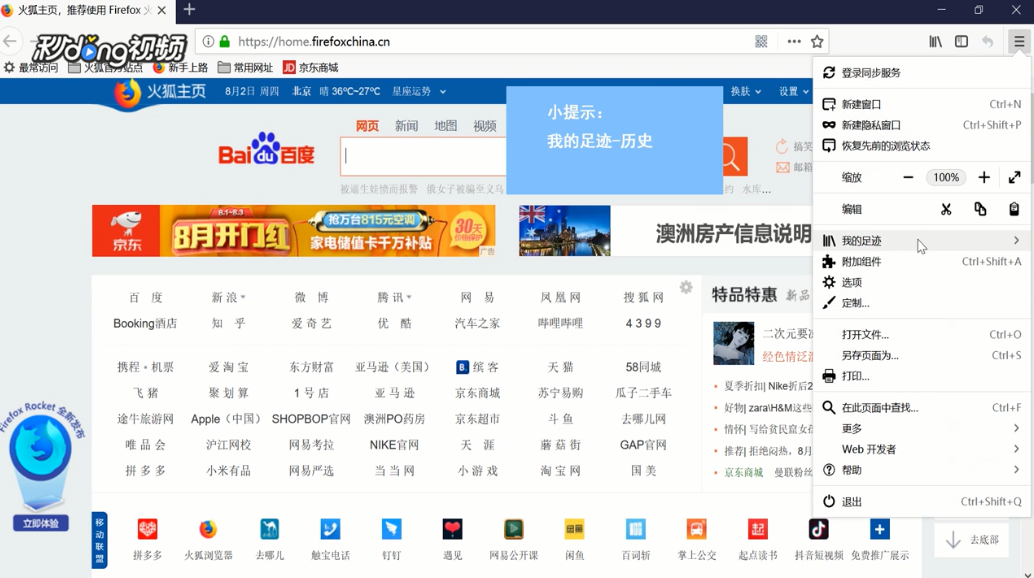Toggle the sidebar view toolbar icon
1034x578 pixels.
[961, 42]
